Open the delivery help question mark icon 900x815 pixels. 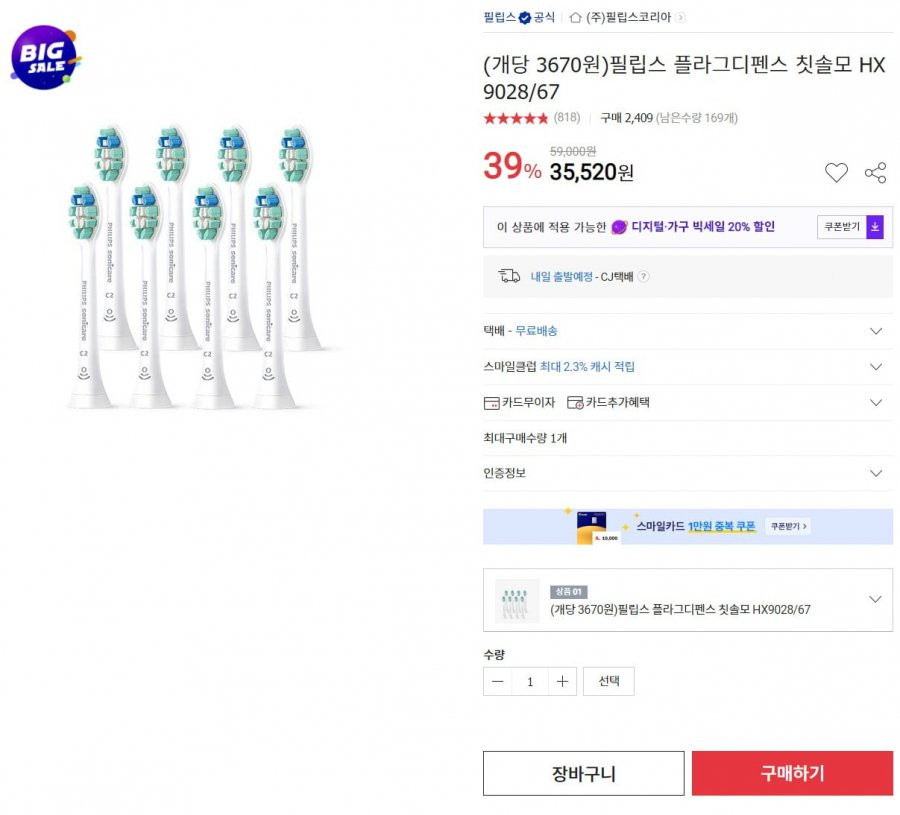[x=644, y=276]
